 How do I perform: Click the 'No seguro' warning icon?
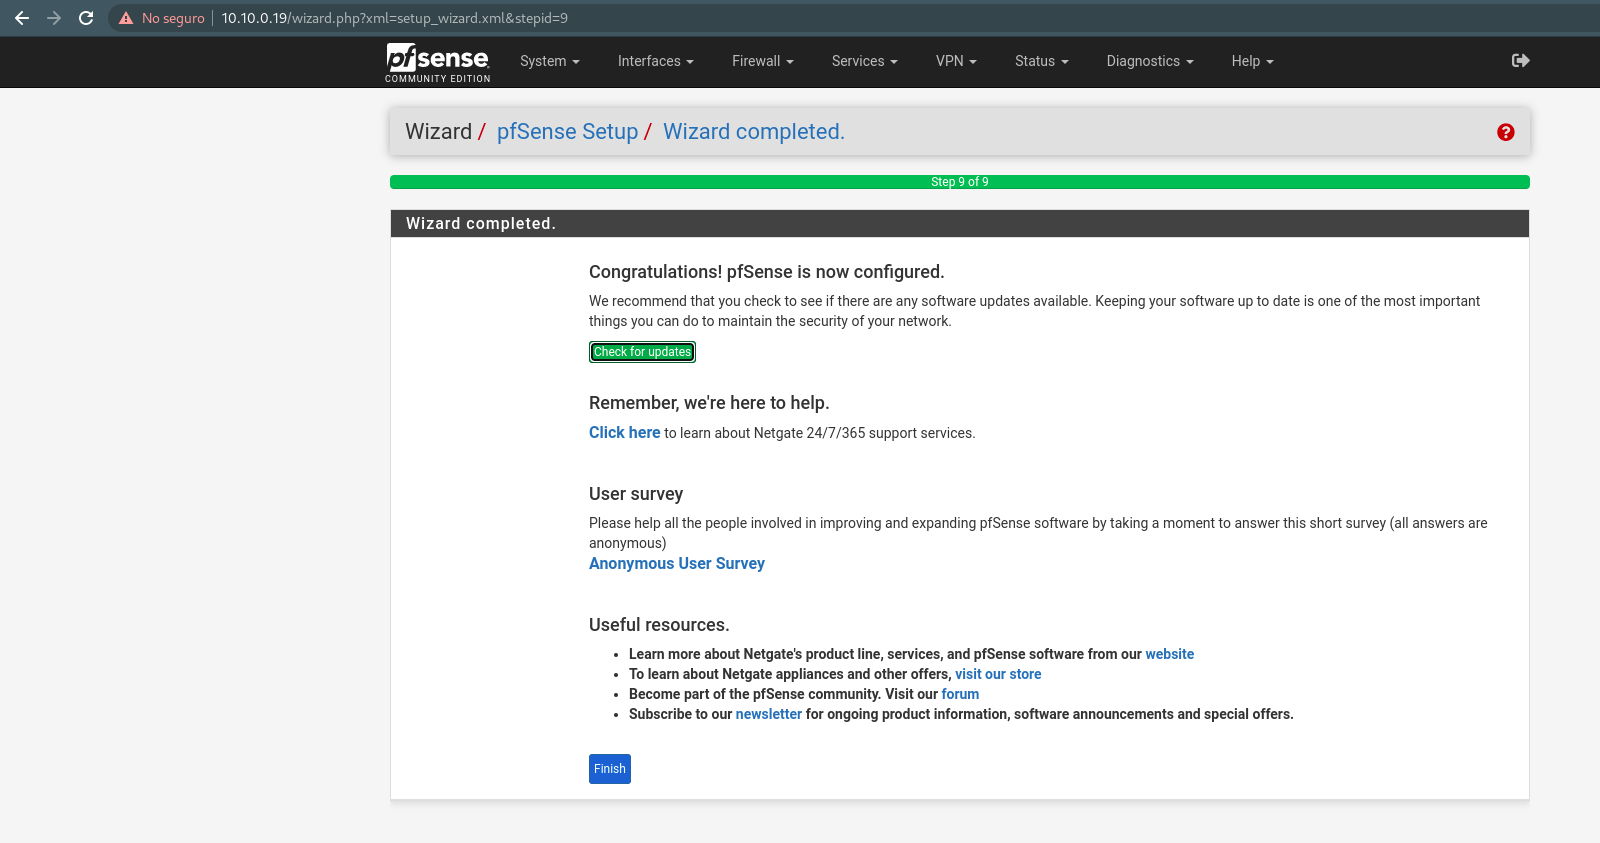(x=126, y=18)
